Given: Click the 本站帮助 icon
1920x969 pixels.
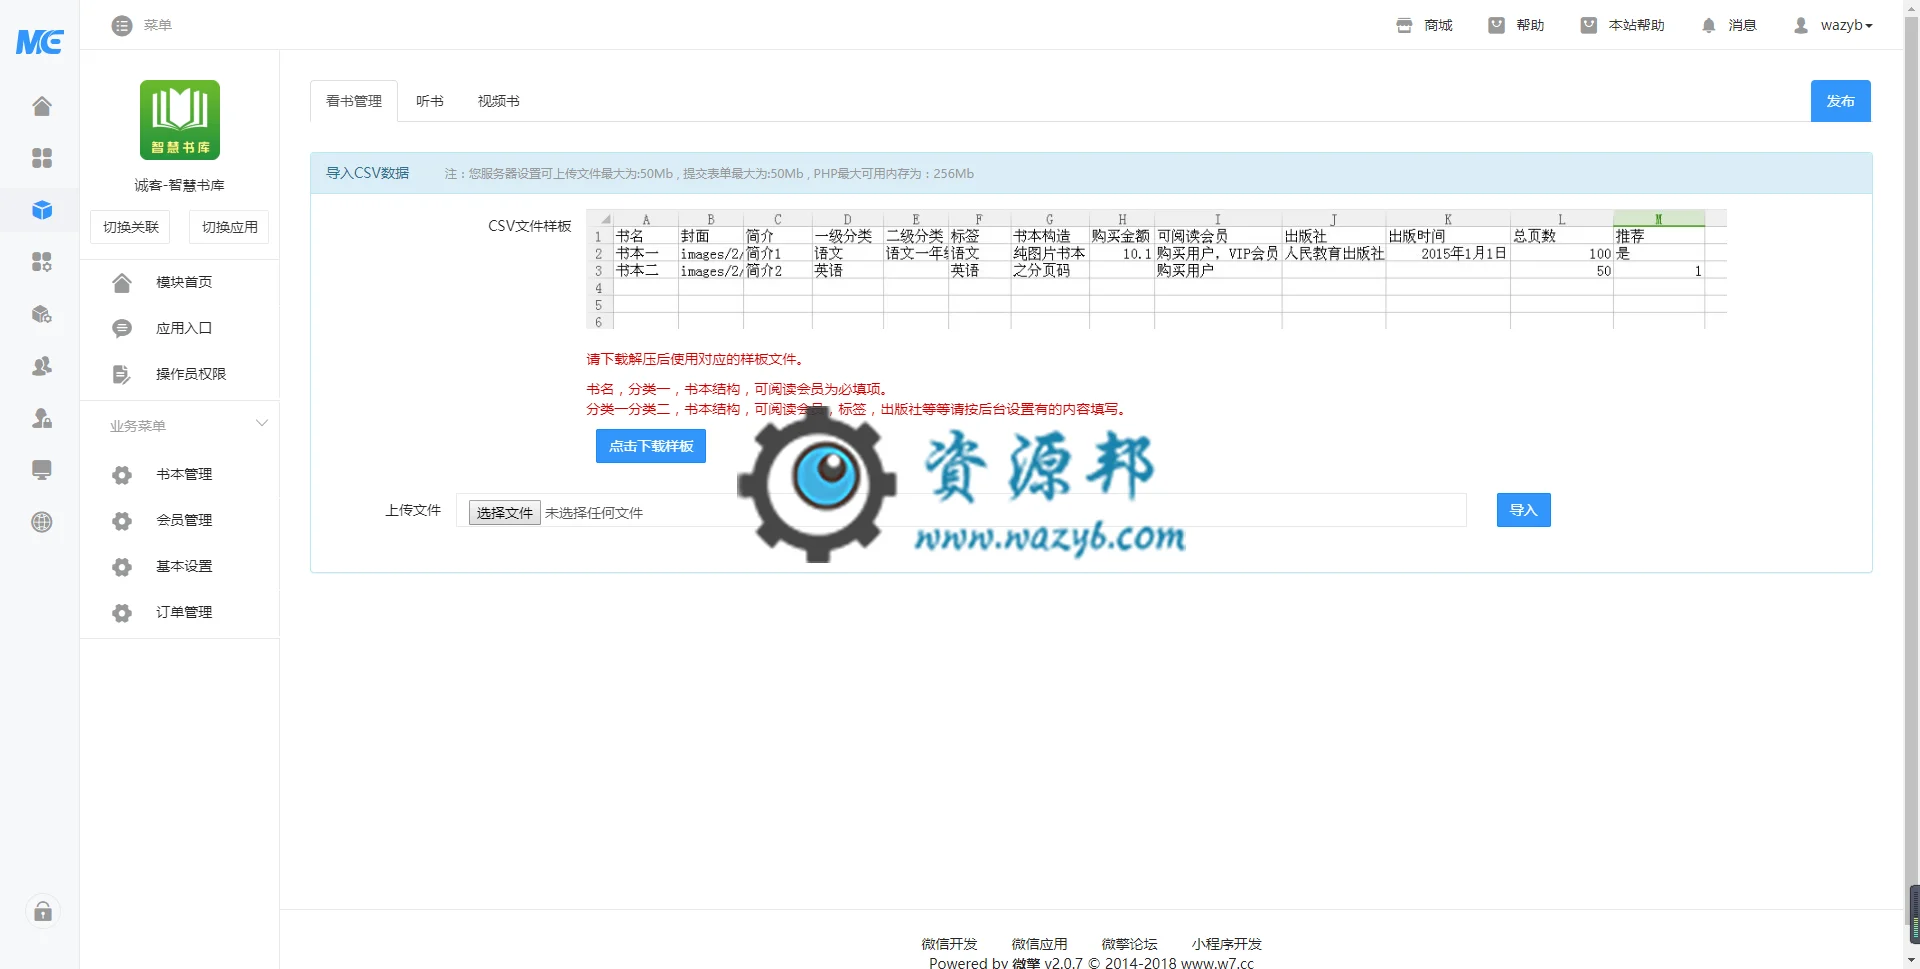Looking at the screenshot, I should point(1588,25).
